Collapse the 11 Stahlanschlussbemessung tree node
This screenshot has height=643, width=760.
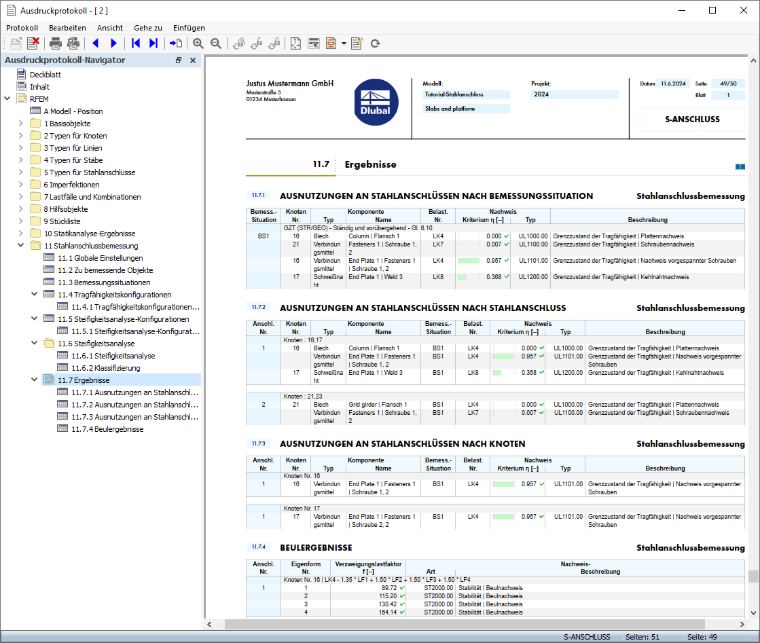point(21,245)
